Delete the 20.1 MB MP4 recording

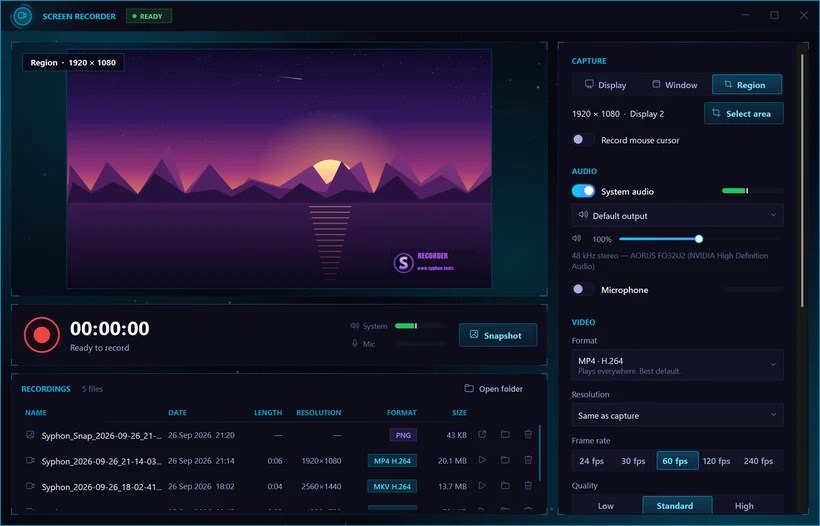pyautogui.click(x=528, y=460)
